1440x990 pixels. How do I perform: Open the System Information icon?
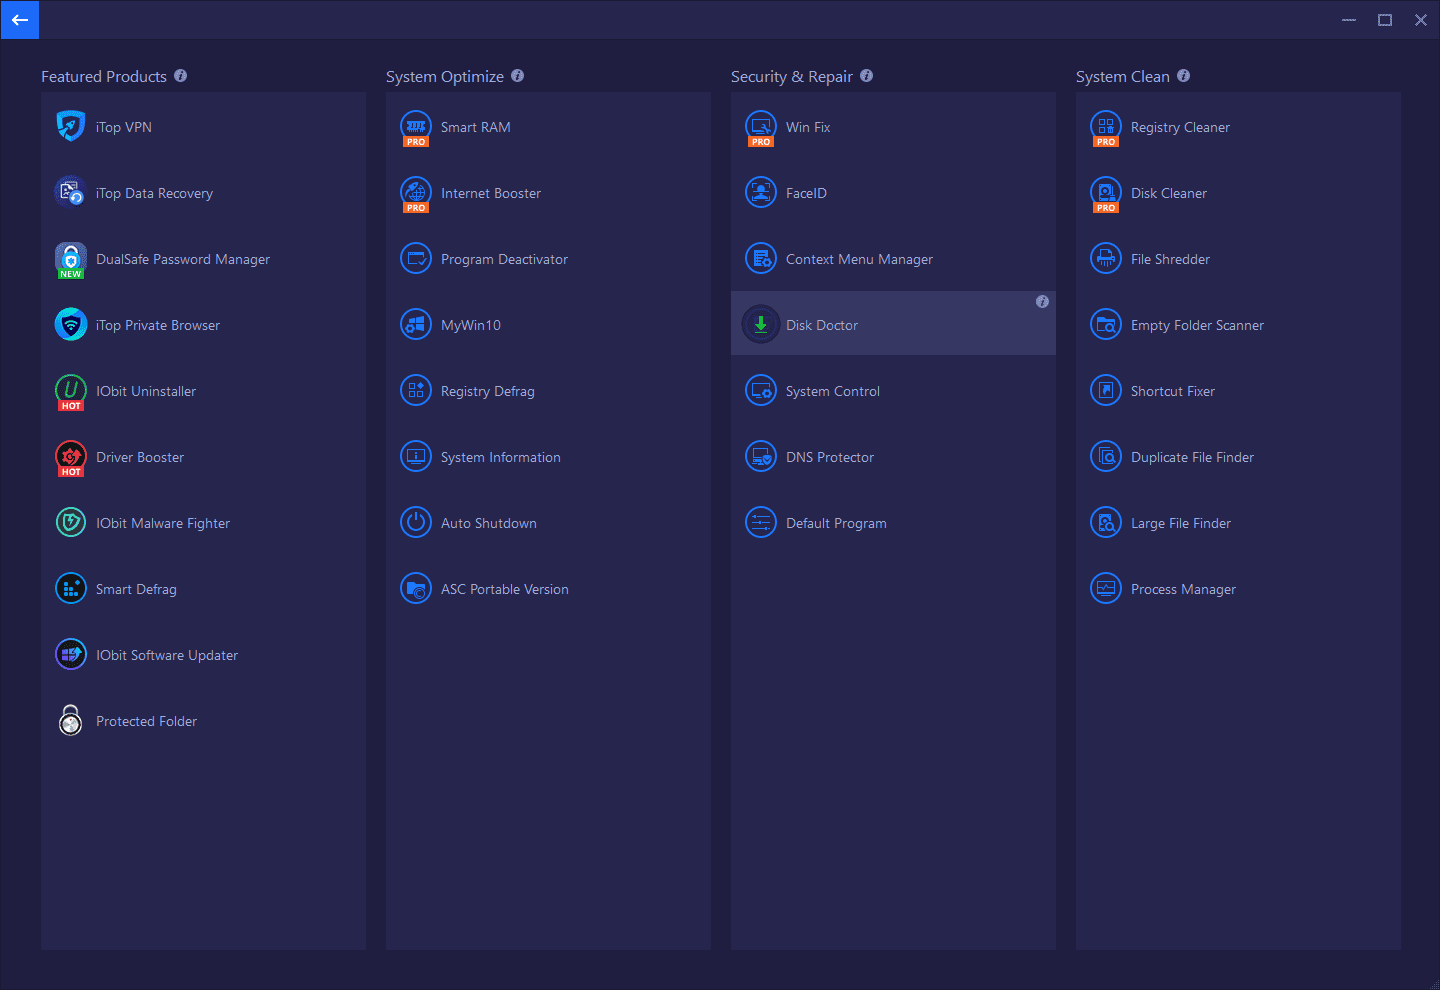416,456
